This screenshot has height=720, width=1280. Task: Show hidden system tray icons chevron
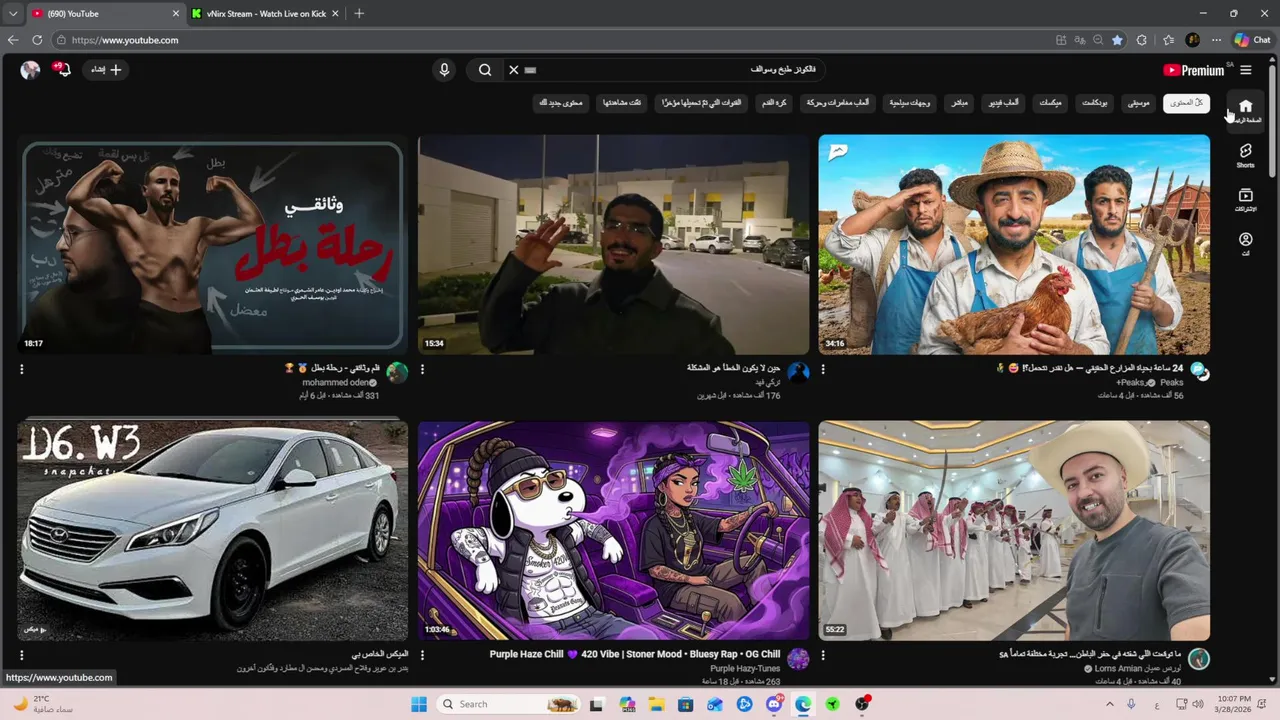1109,704
